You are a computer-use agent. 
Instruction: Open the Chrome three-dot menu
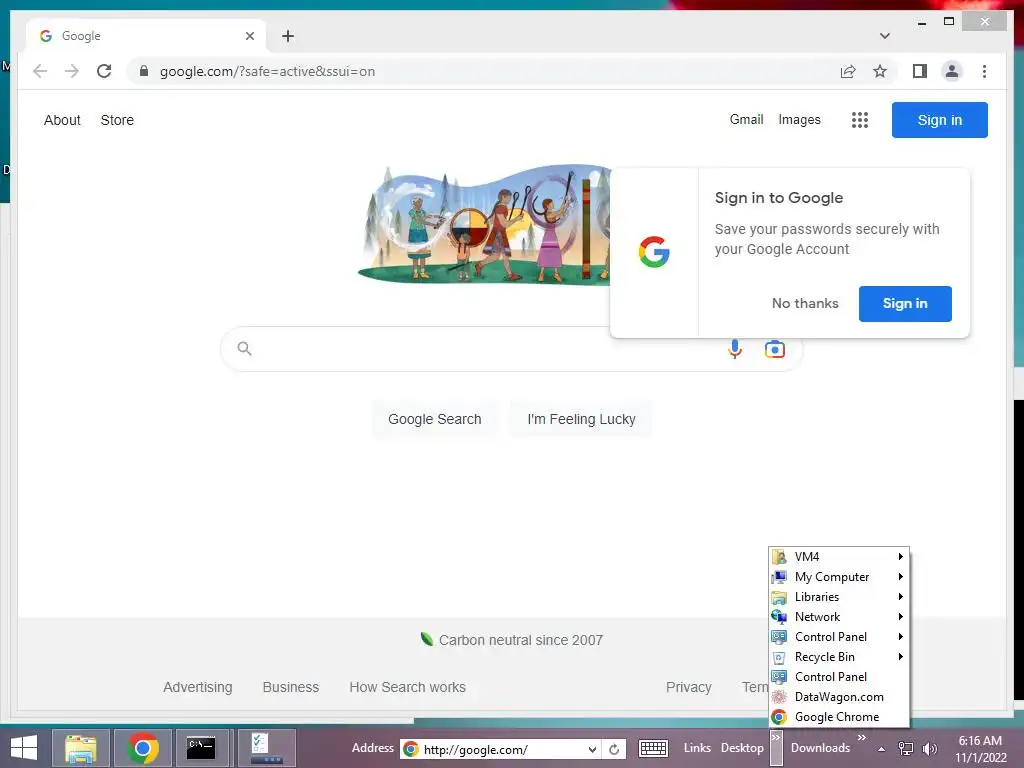click(984, 71)
